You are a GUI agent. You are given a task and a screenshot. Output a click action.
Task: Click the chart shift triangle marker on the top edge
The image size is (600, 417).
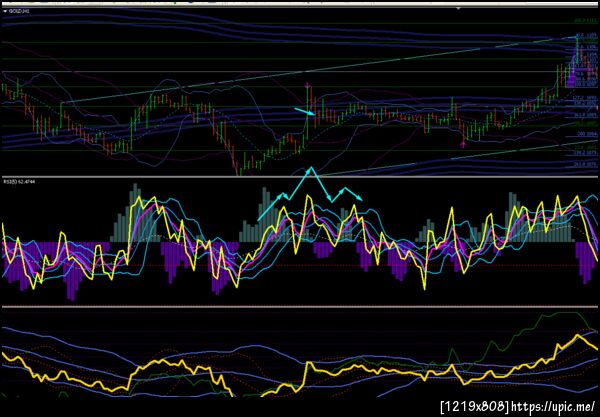pyautogui.click(x=458, y=8)
